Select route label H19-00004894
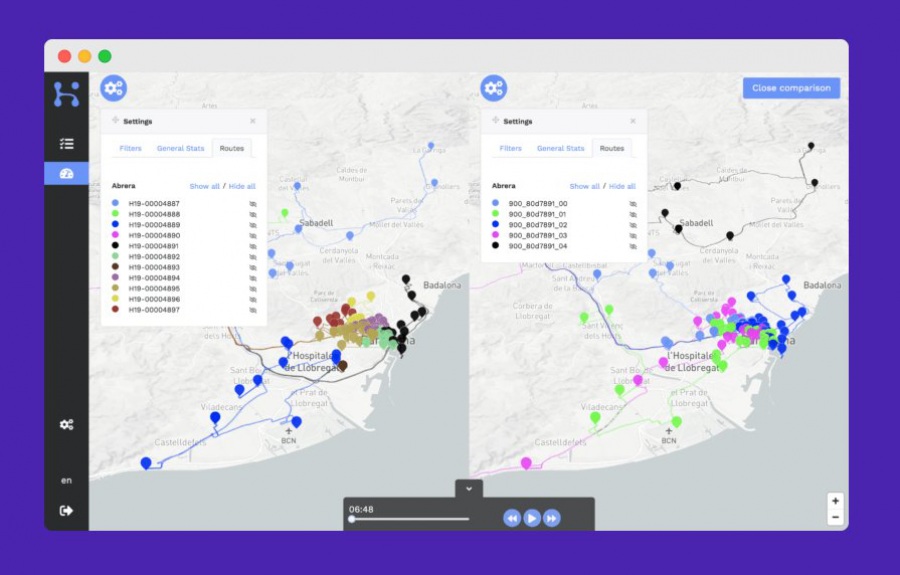 click(154, 278)
